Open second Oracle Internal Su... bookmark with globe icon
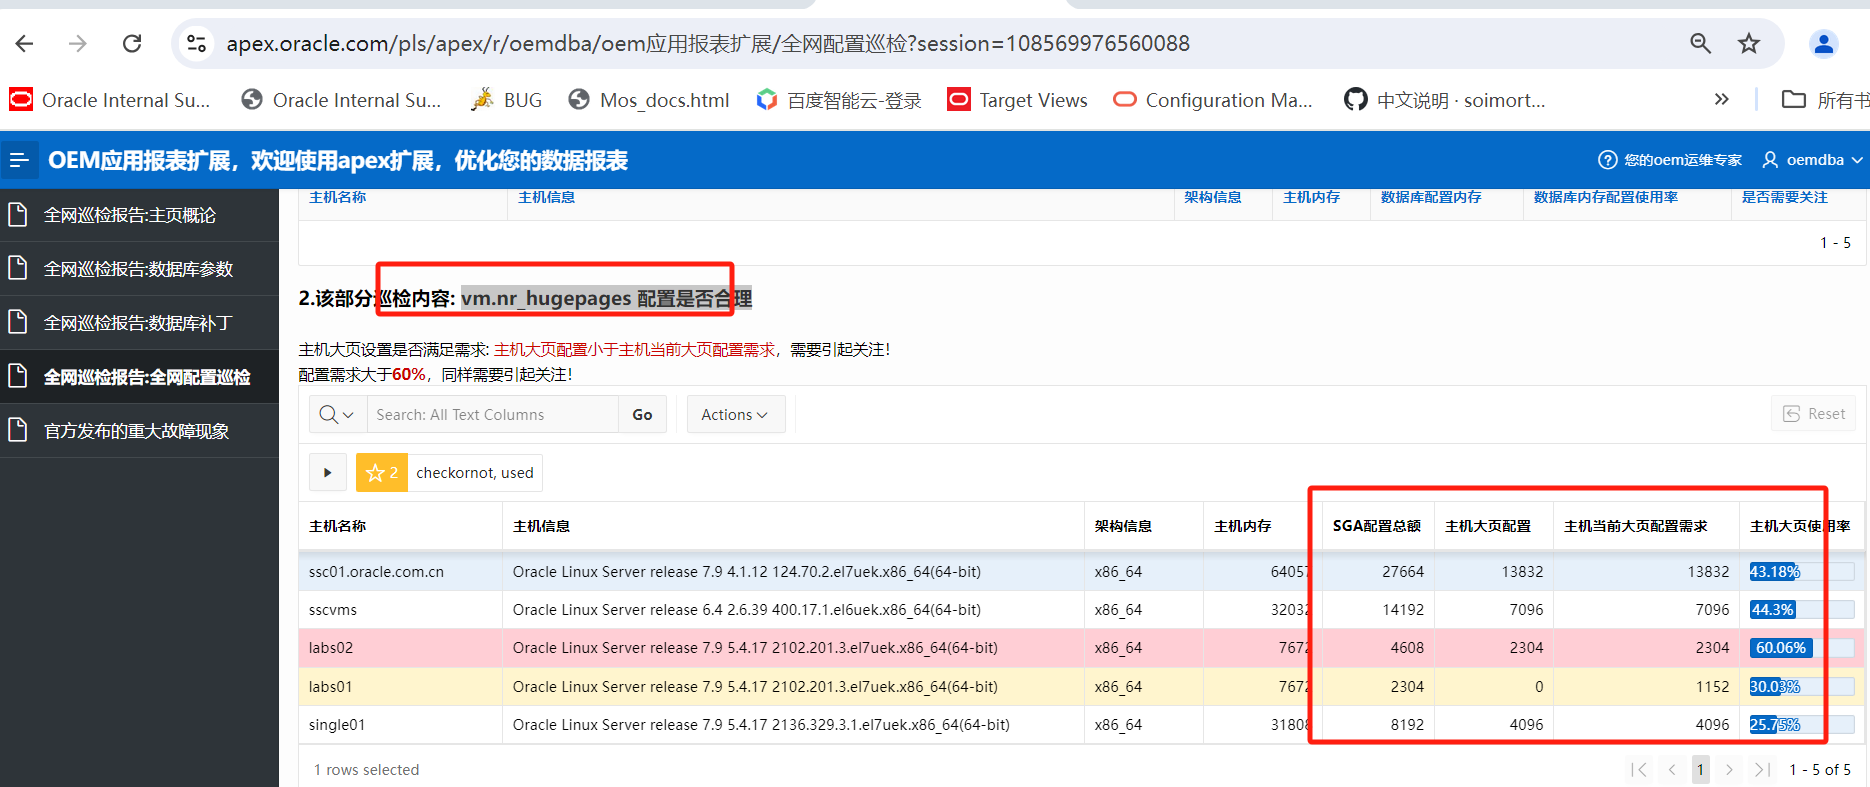Image resolution: width=1870 pixels, height=787 pixels. 341,100
